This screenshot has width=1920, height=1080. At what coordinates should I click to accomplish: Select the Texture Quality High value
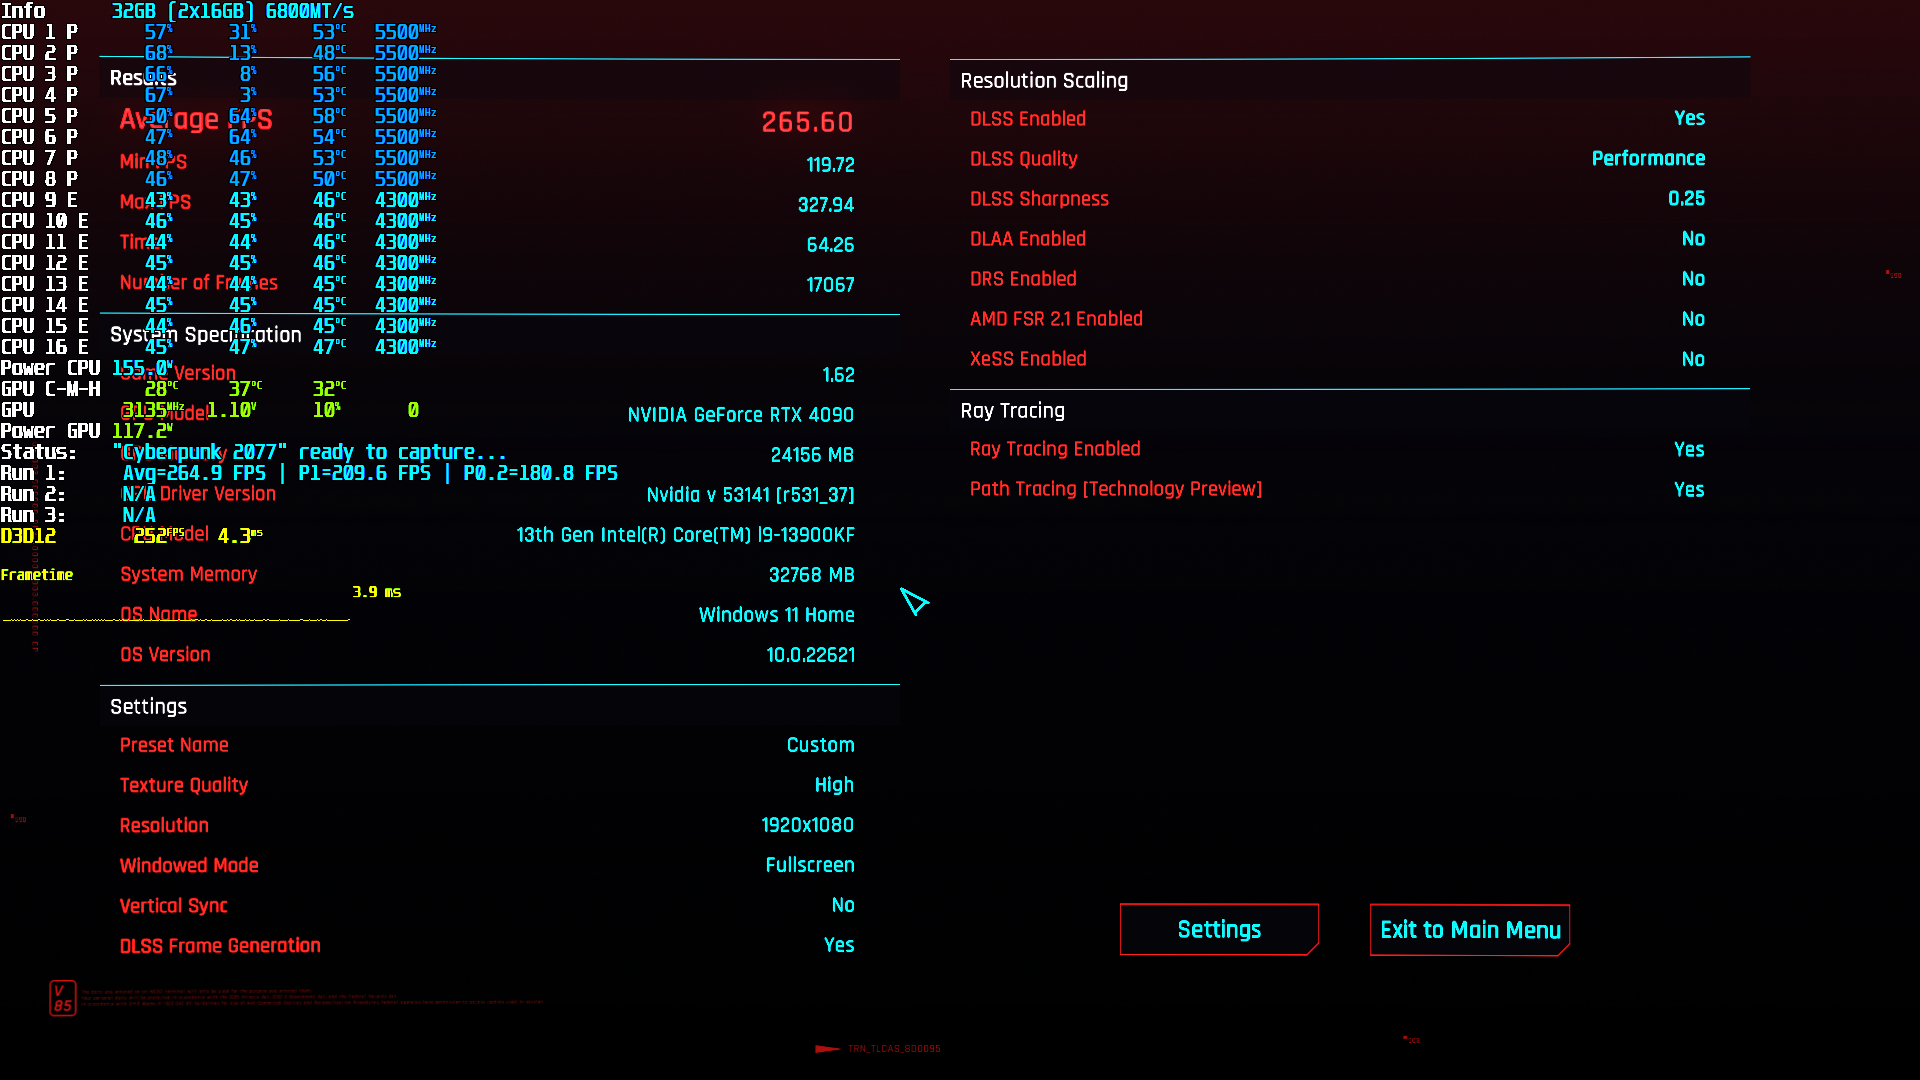pos(833,785)
